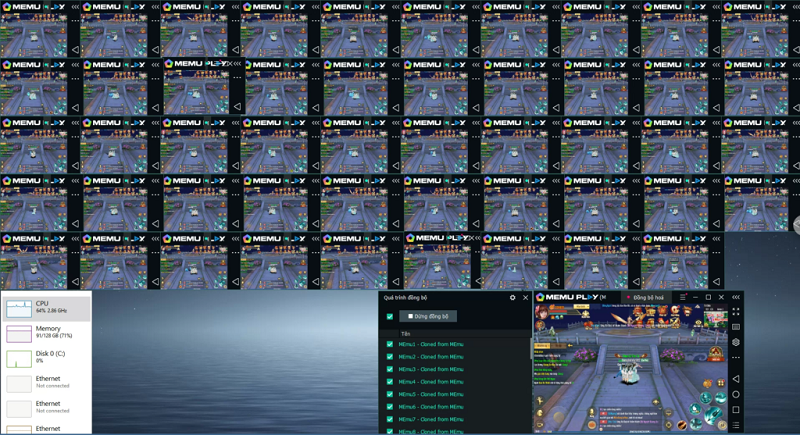Tap the main attack skill button
Image resolution: width=800 pixels, height=435 pixels.
(713, 415)
